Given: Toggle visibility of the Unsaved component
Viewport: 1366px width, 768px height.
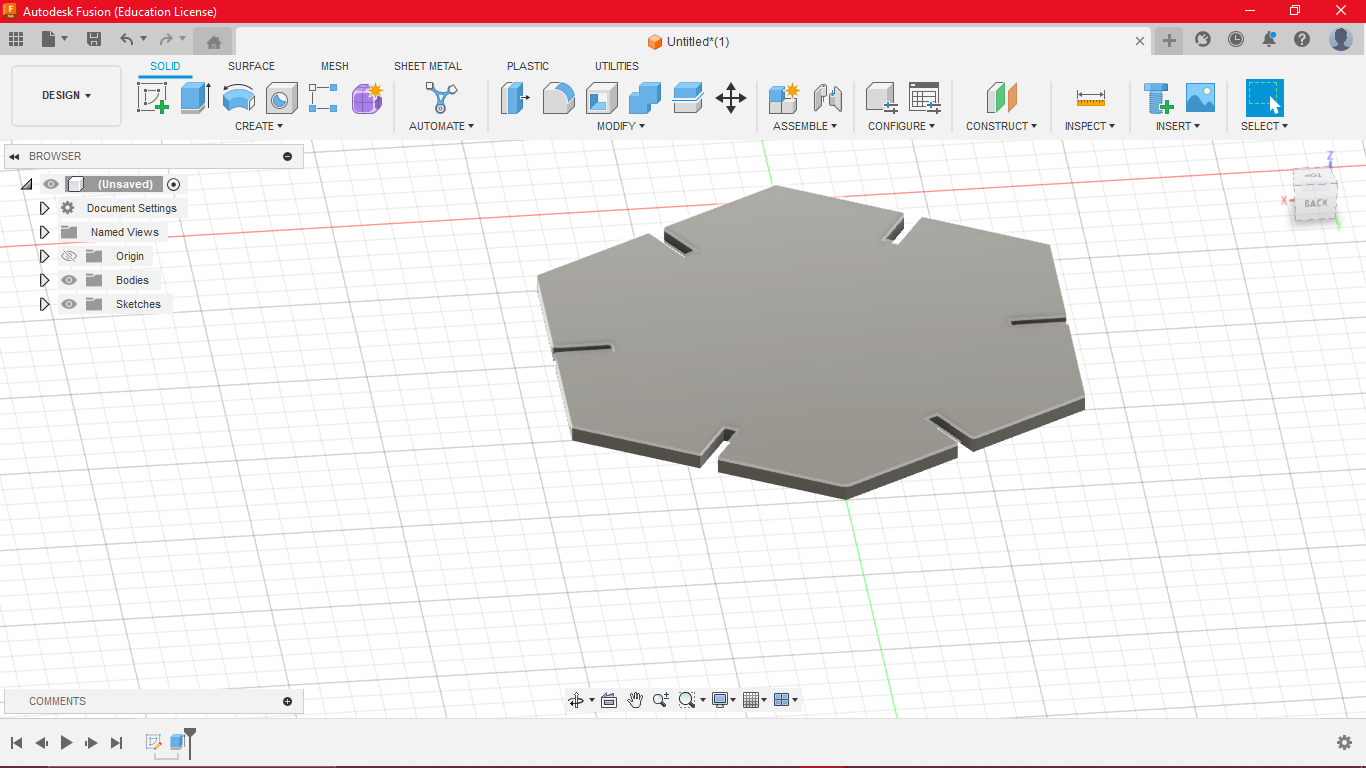Looking at the screenshot, I should pyautogui.click(x=51, y=184).
